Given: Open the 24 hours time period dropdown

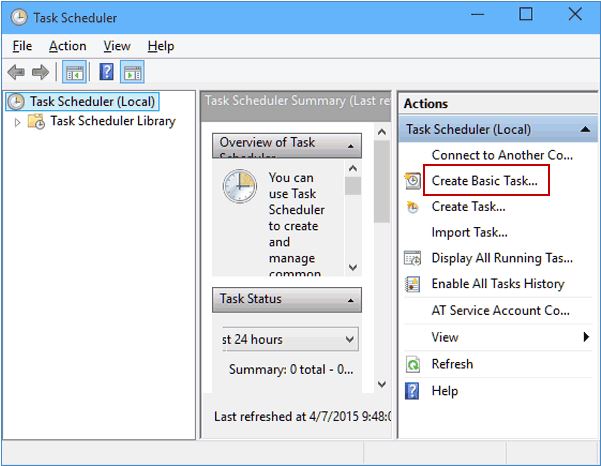Looking at the screenshot, I should (x=349, y=339).
